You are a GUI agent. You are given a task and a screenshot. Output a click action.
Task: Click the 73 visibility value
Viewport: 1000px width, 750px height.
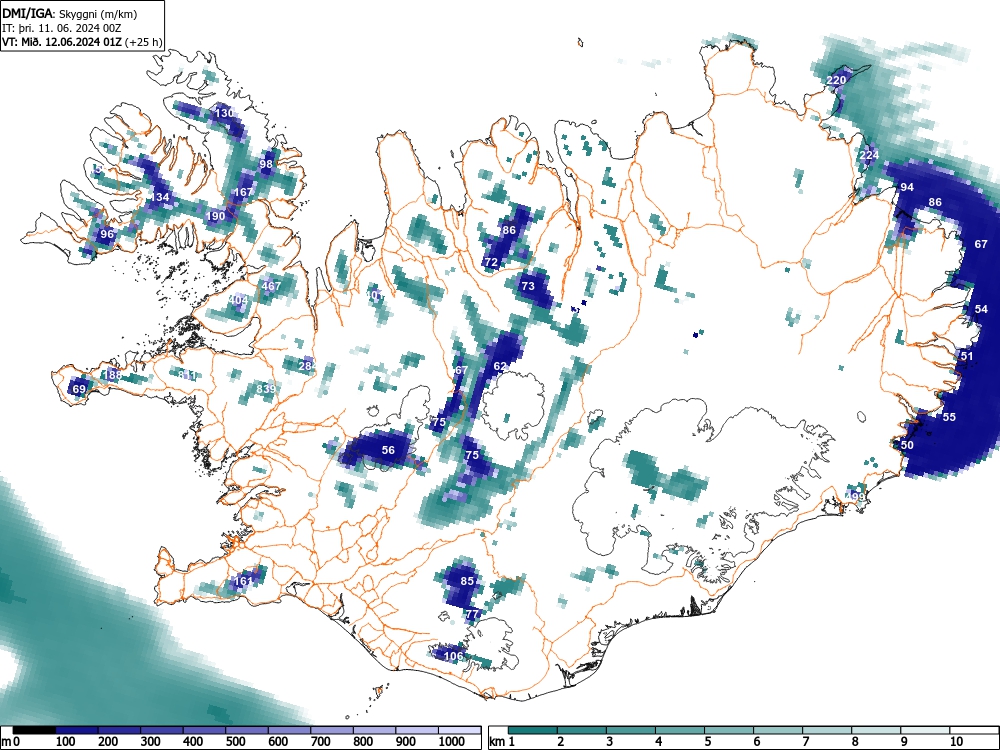pyautogui.click(x=528, y=286)
